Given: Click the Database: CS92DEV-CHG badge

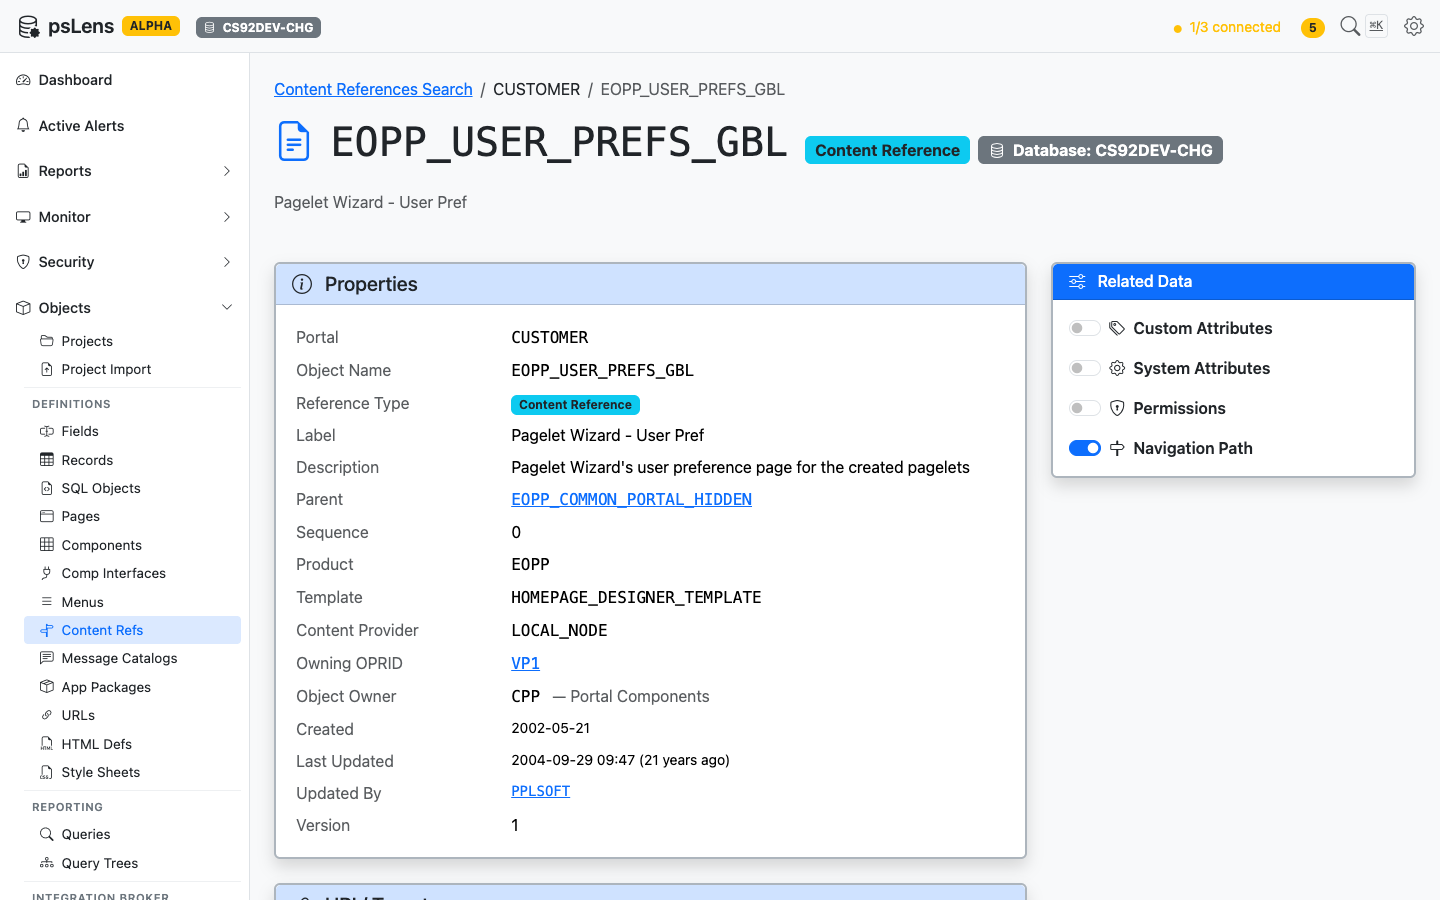Looking at the screenshot, I should pos(1100,150).
